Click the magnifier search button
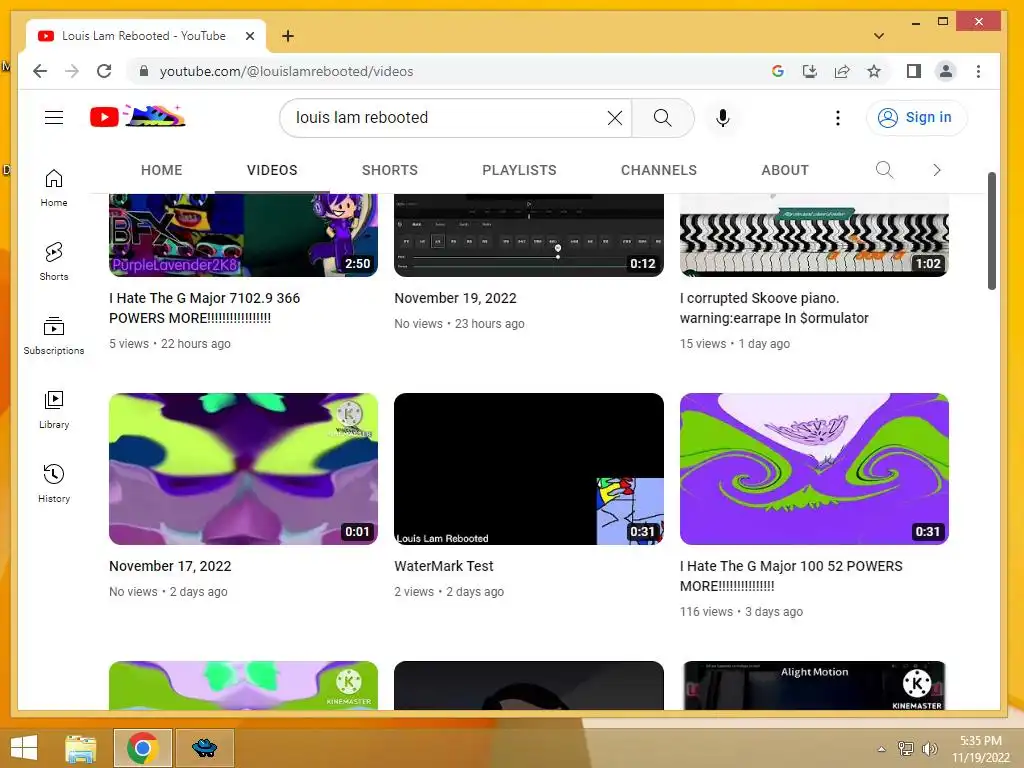 tap(663, 118)
